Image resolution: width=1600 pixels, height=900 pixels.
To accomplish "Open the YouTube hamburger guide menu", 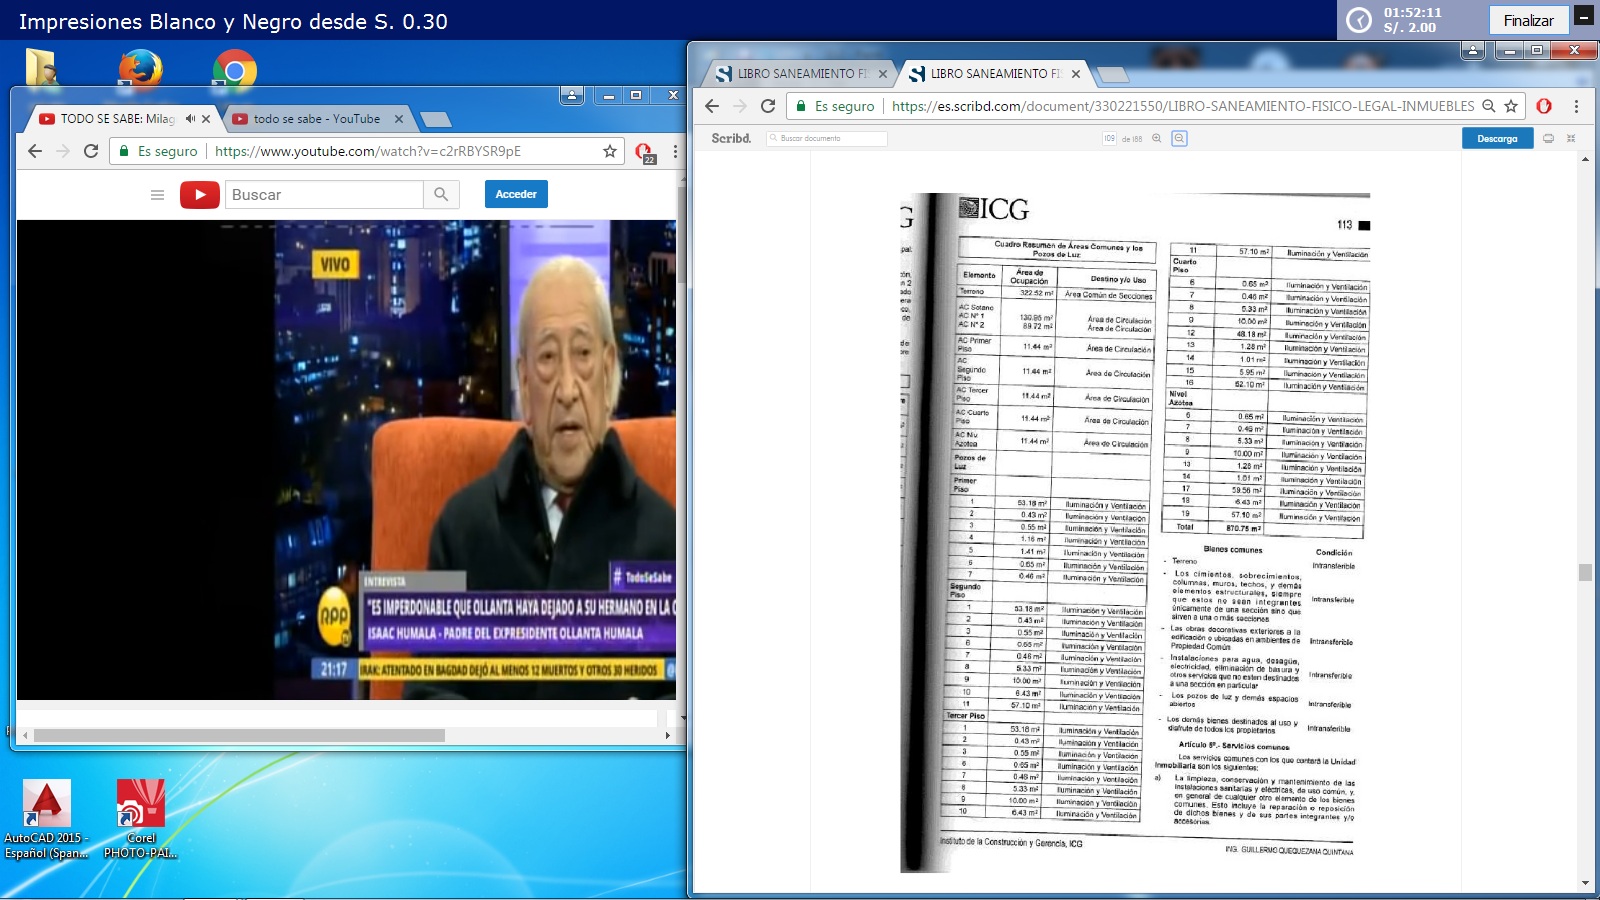I will click(x=157, y=195).
